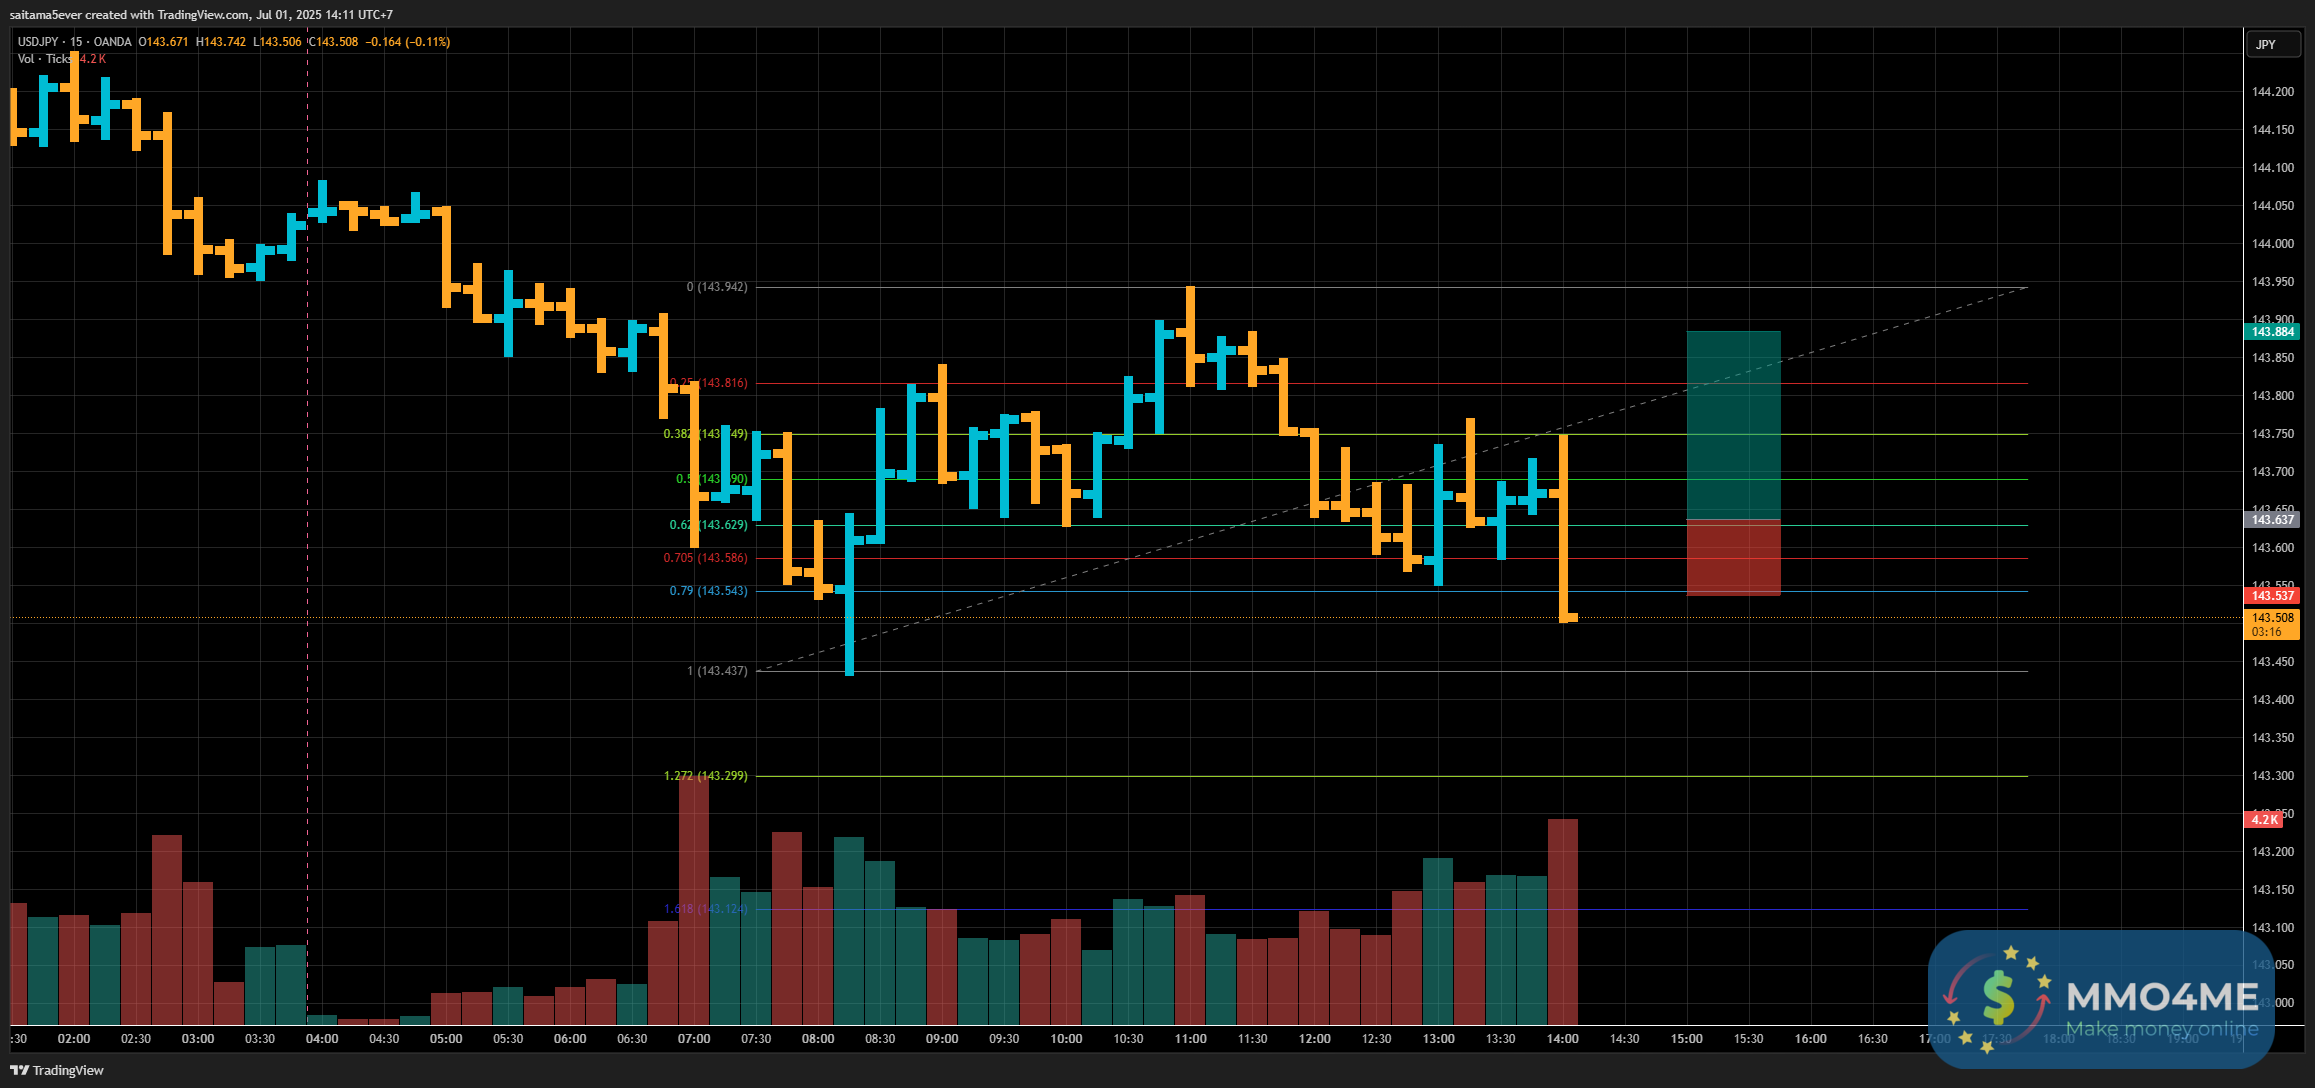The image size is (2315, 1088).
Task: Click the red 4.2K volume tag
Action: tap(2264, 820)
